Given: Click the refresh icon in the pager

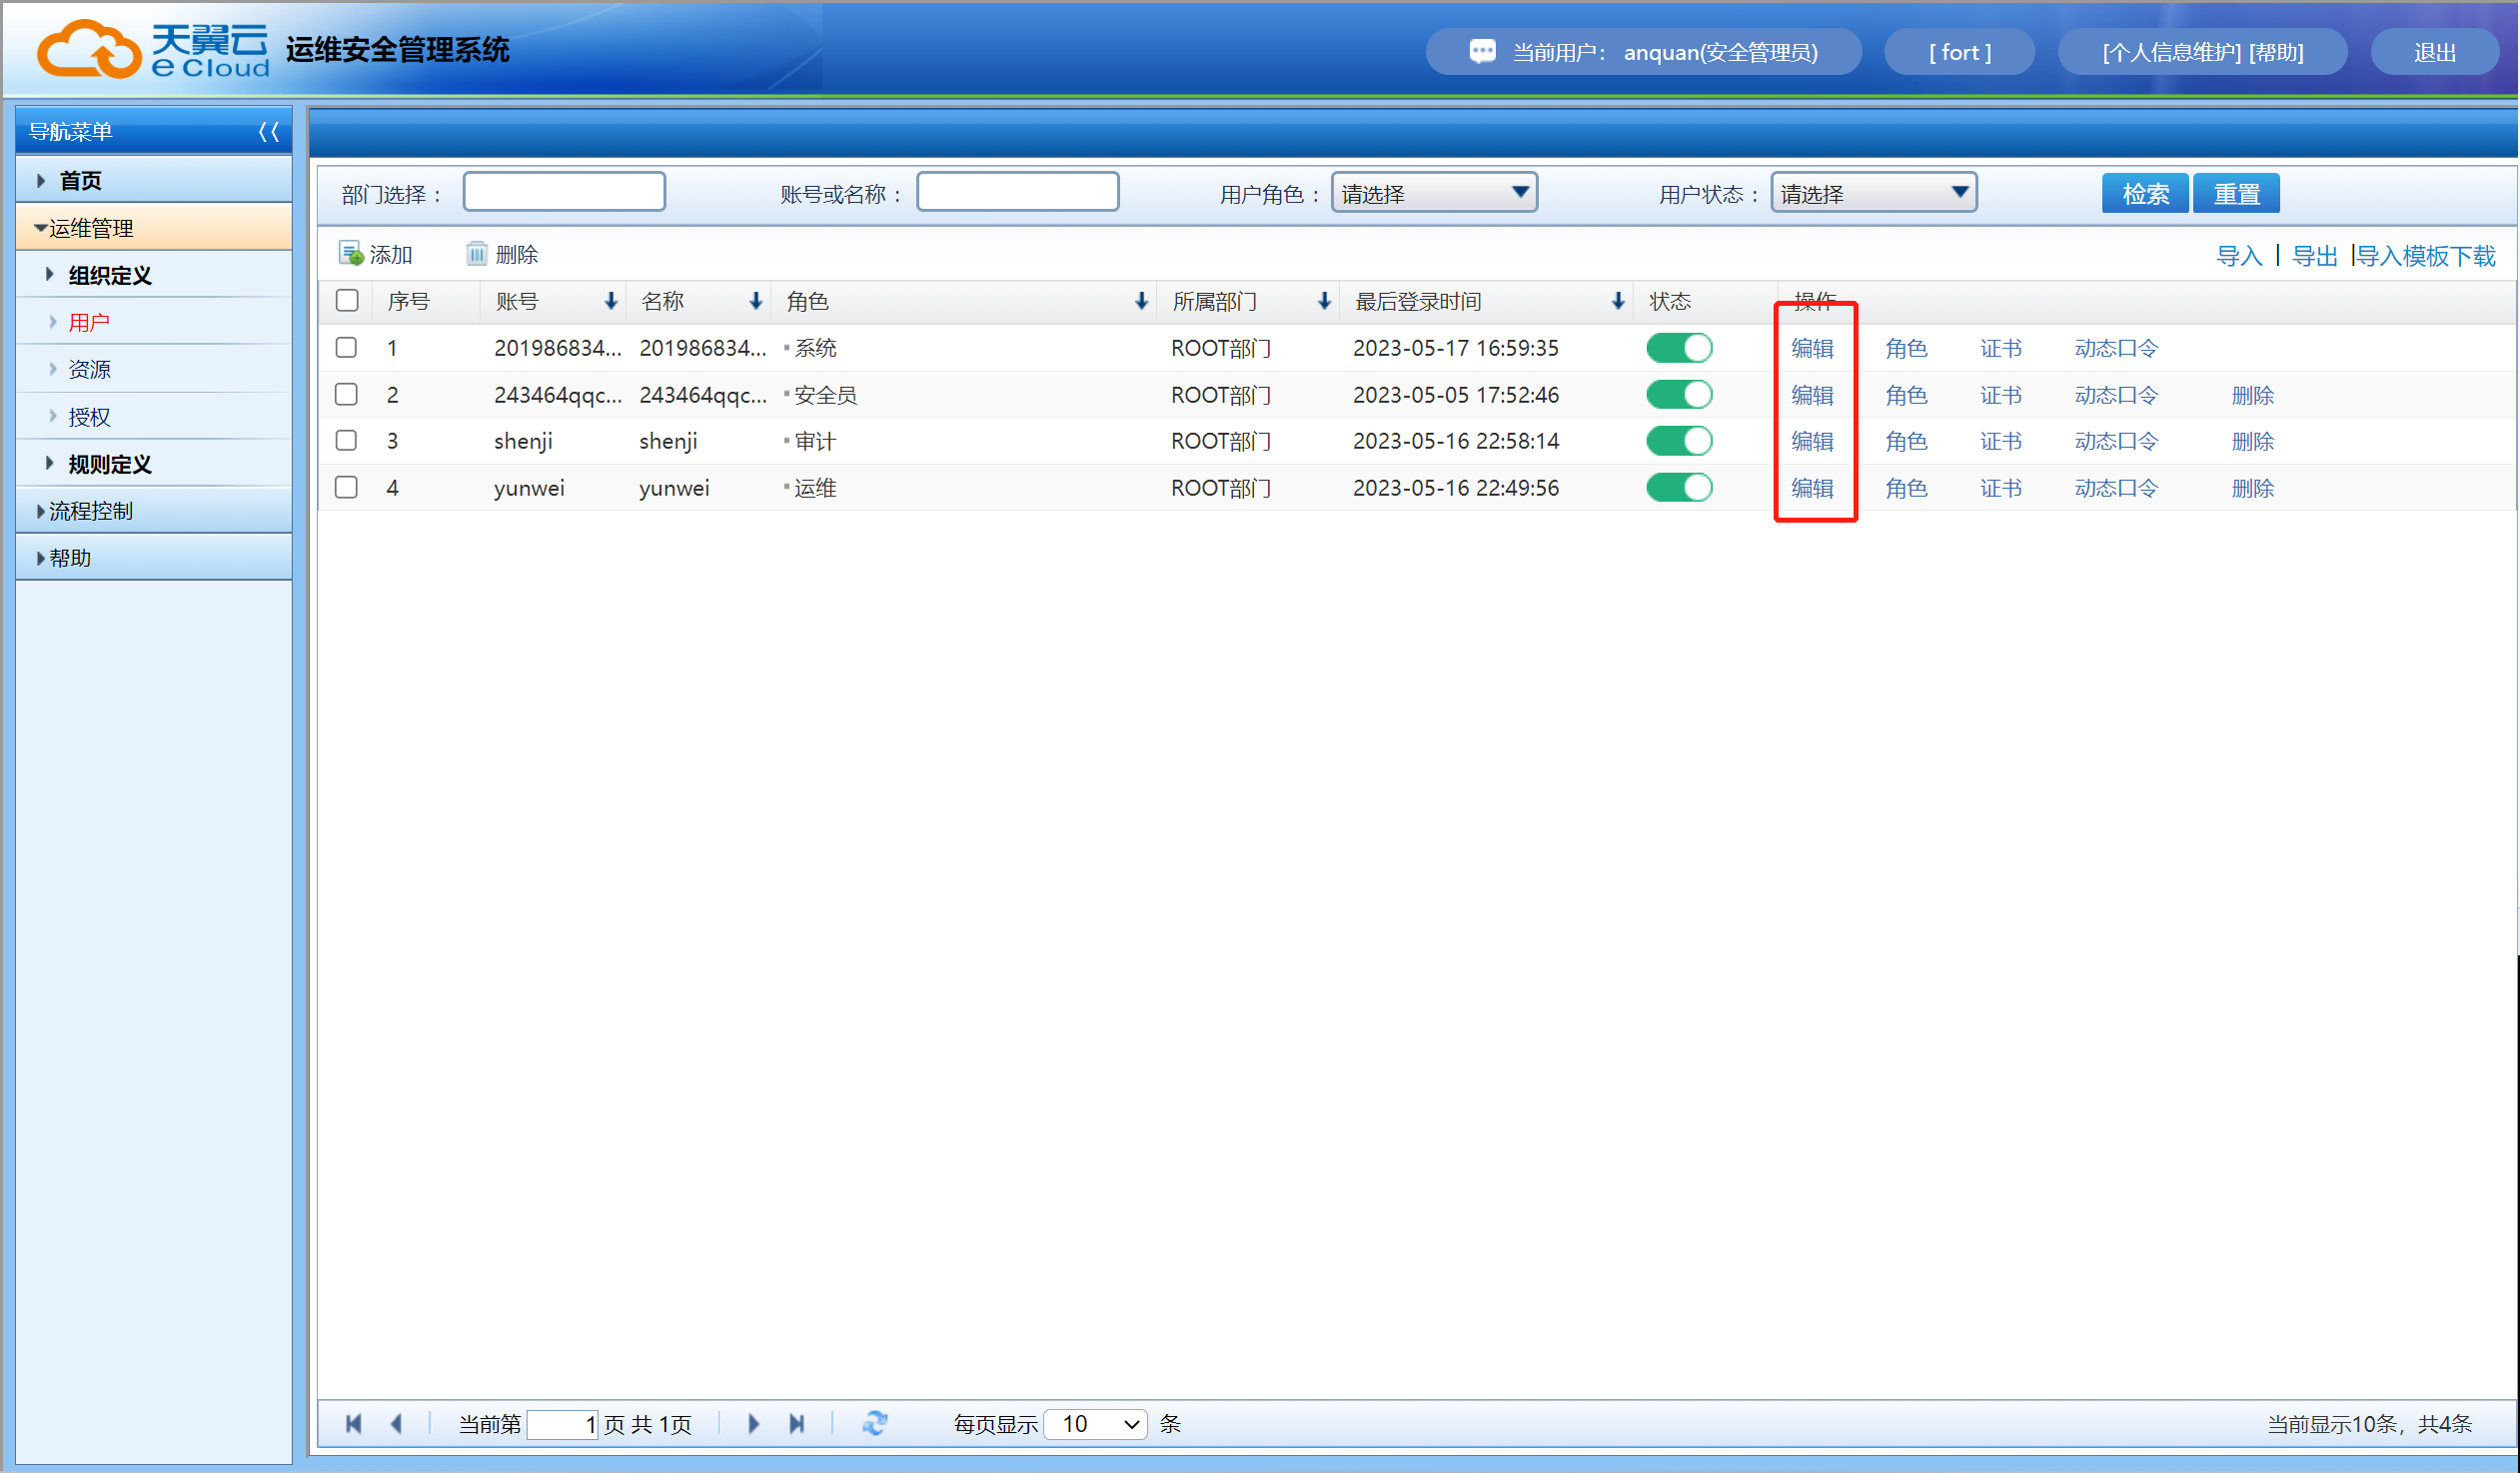Looking at the screenshot, I should 875,1423.
